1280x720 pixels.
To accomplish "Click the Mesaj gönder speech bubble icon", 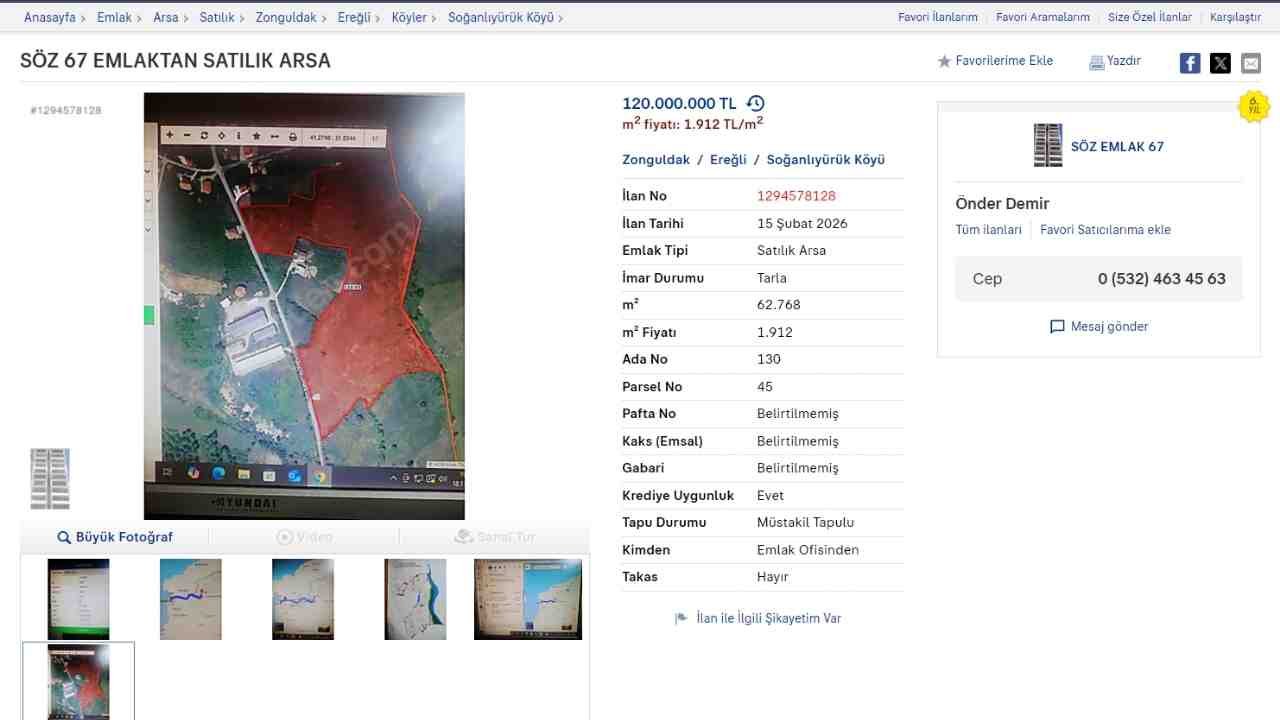I will tap(1057, 327).
